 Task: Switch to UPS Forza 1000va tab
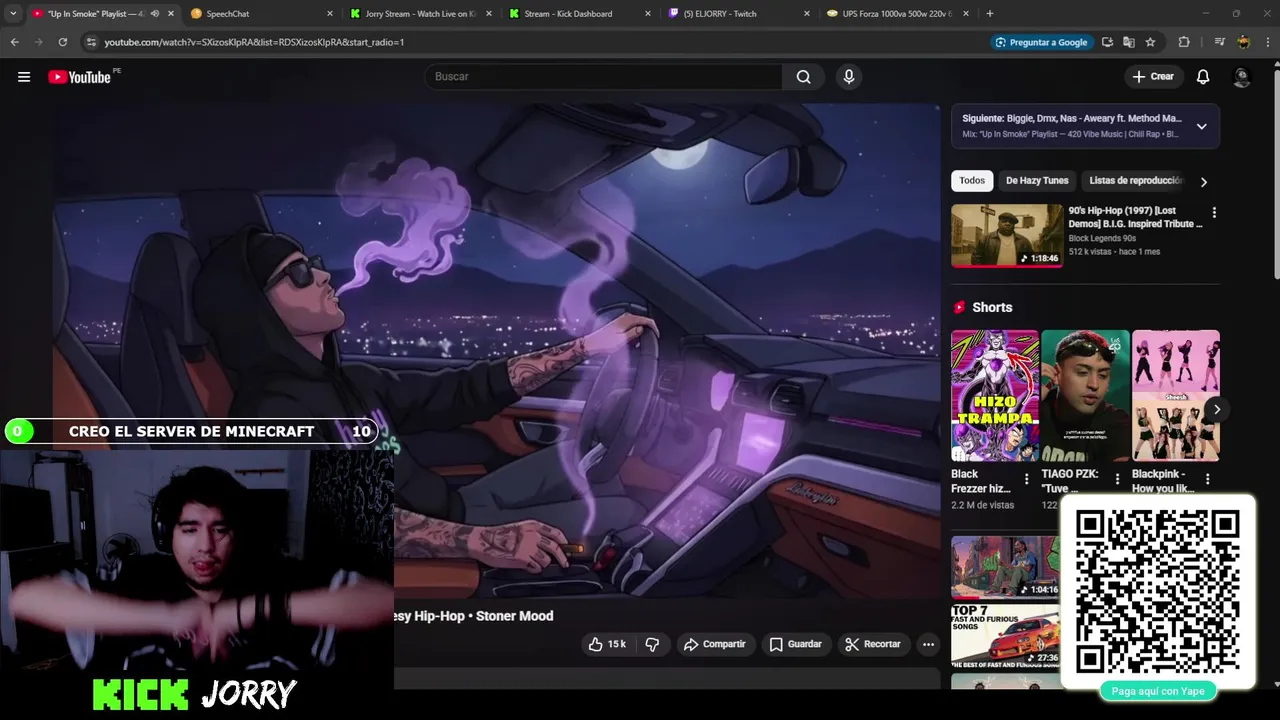[896, 14]
